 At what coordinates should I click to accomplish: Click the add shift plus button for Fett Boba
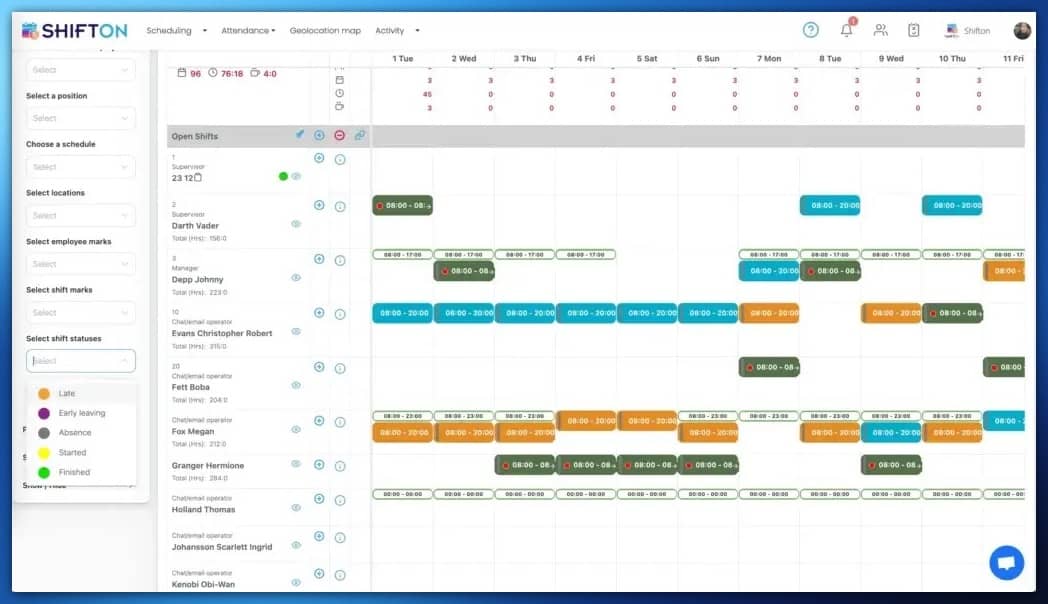319,368
